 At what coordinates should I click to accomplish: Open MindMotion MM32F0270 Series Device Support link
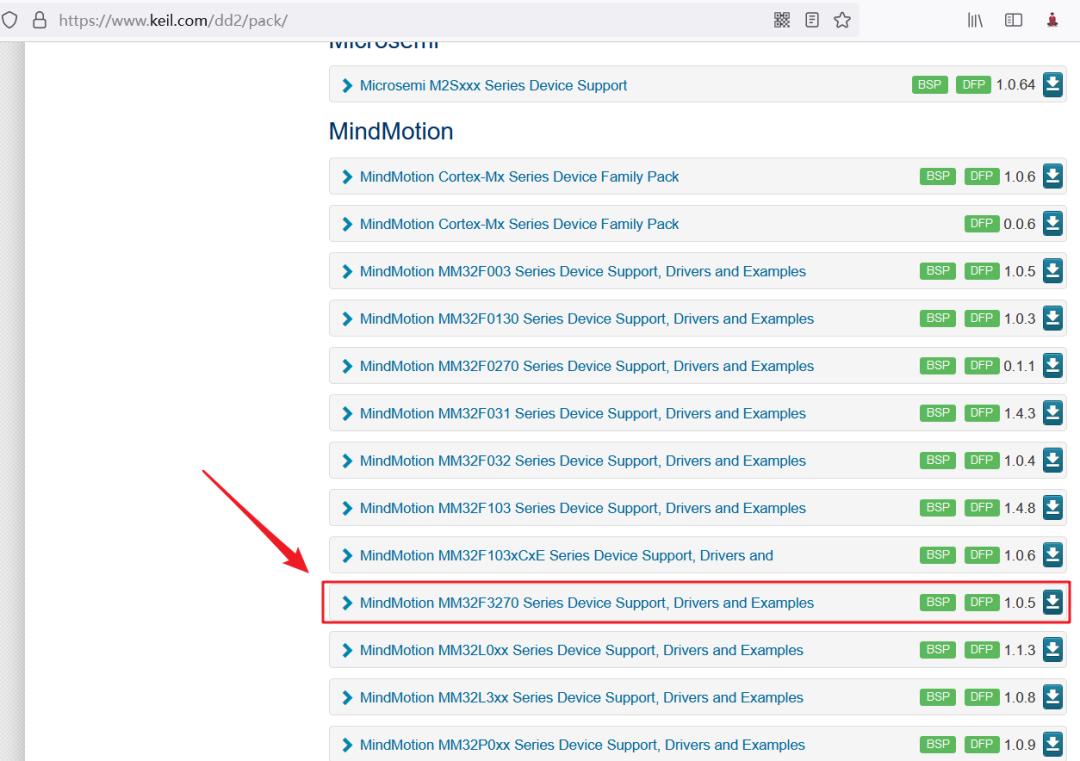(587, 366)
